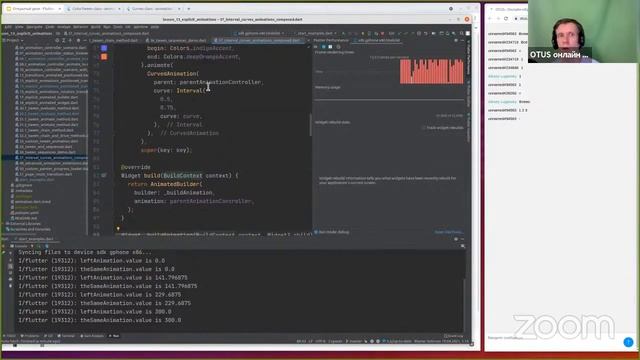640x360 pixels.
Task: Hide the Project tool window
Action: tap(84, 40)
